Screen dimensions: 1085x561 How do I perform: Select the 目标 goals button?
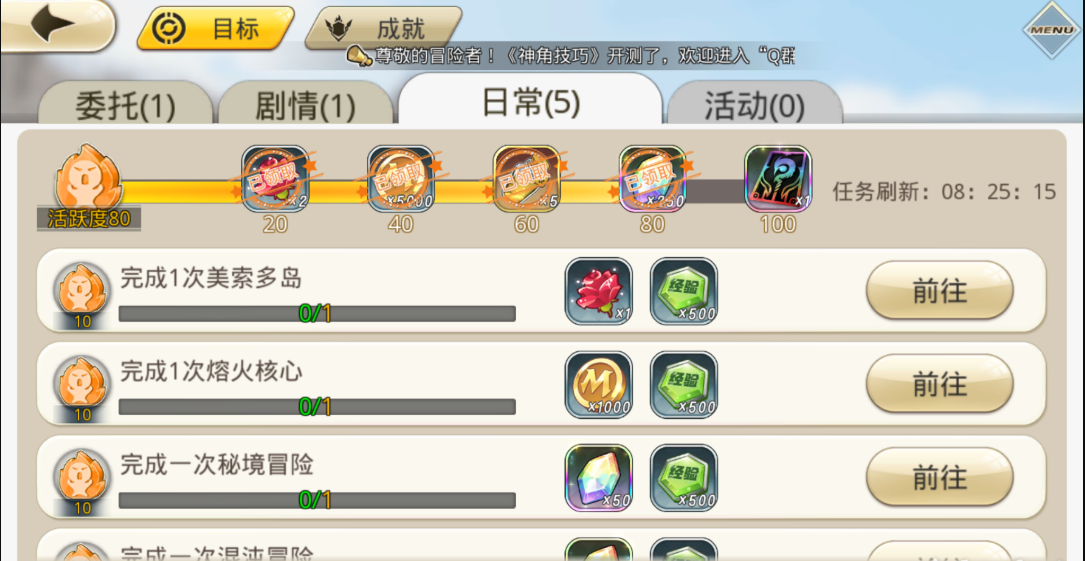click(216, 28)
